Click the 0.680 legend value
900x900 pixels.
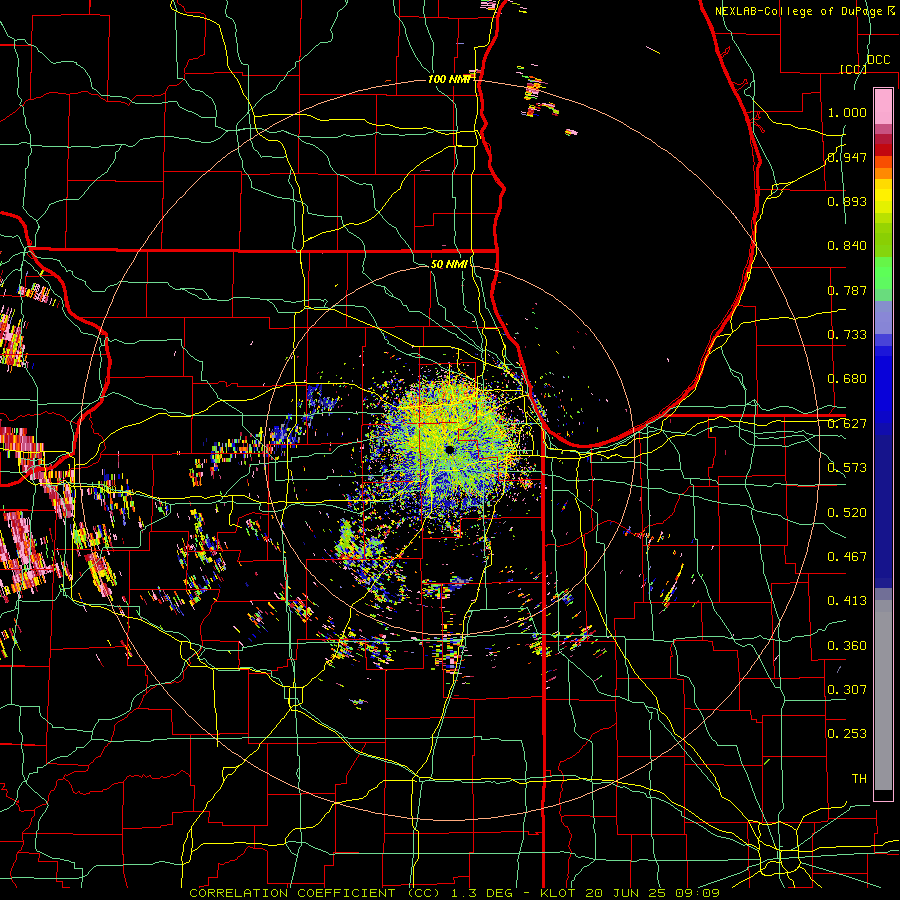(x=847, y=379)
